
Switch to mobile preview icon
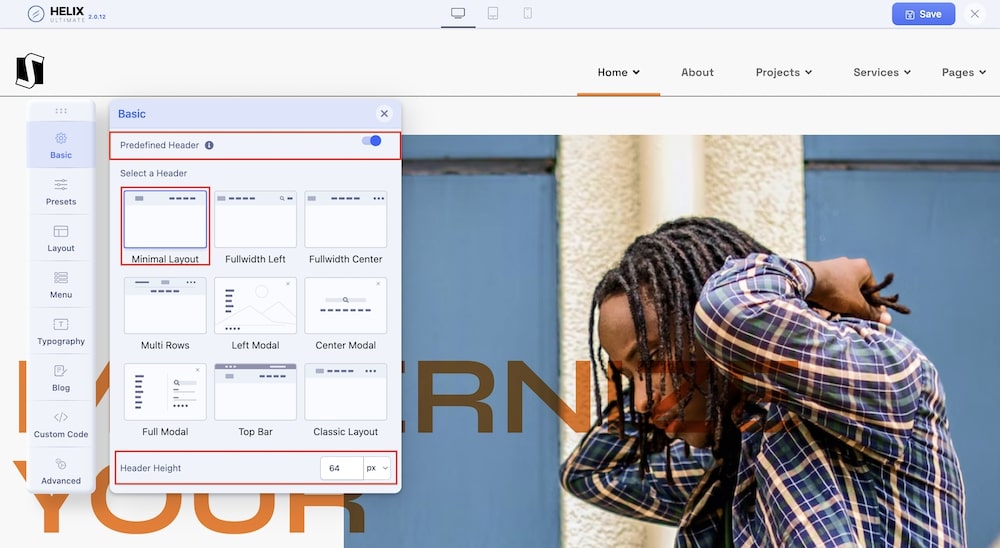pyautogui.click(x=527, y=13)
